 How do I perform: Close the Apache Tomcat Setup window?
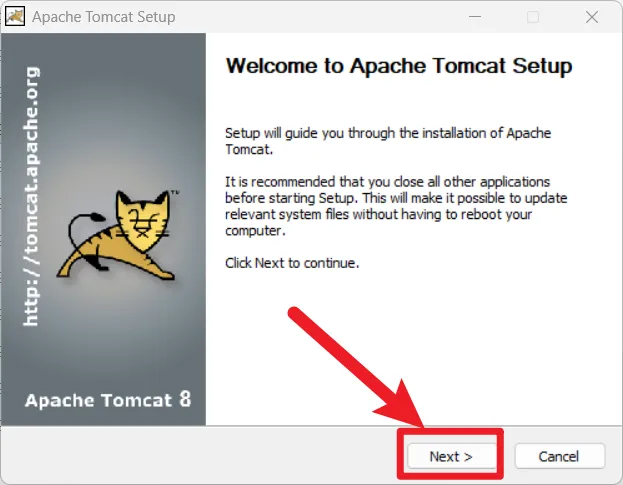[x=592, y=17]
